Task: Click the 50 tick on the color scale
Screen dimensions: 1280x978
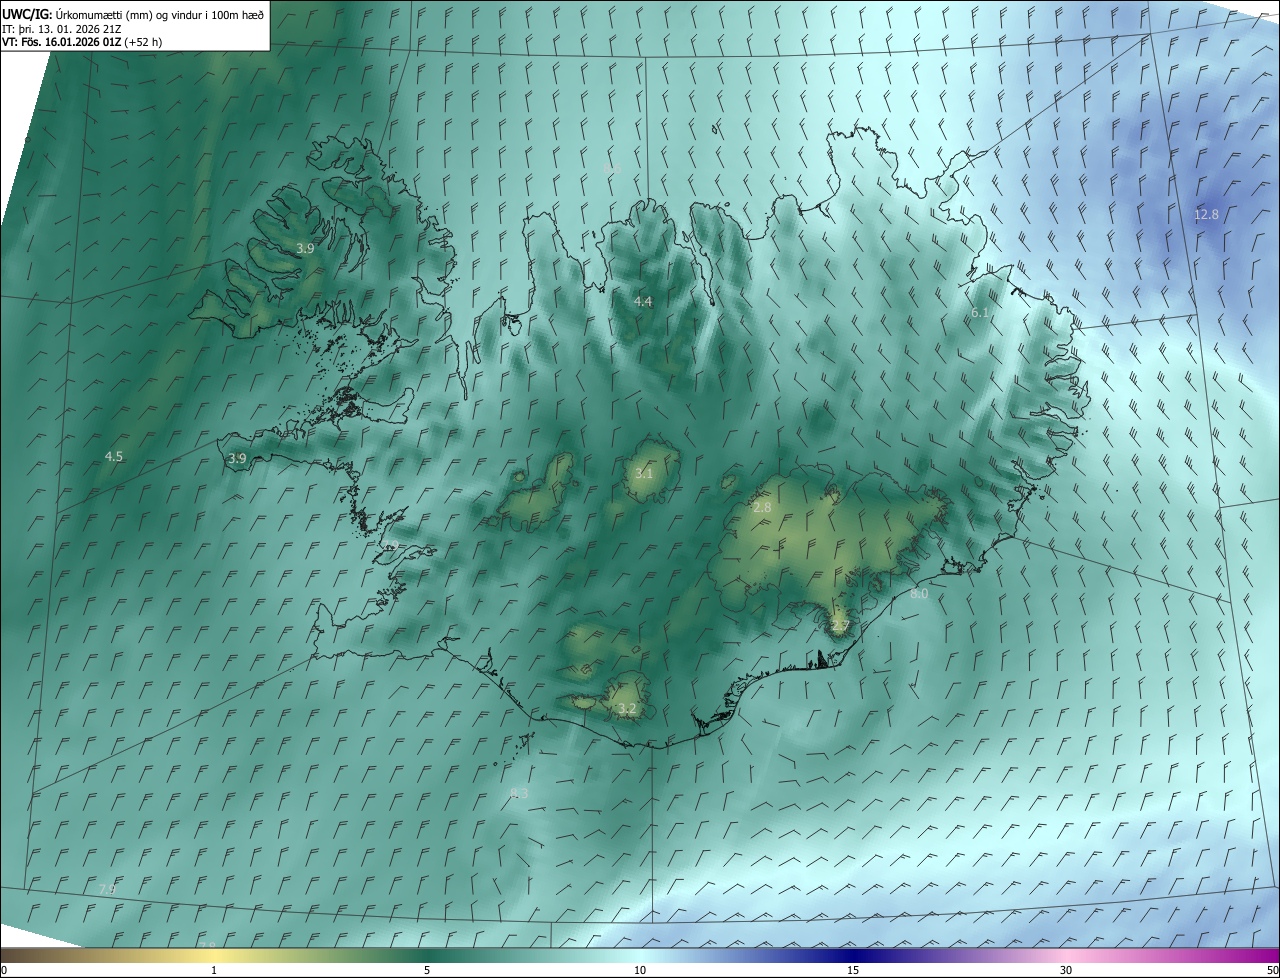Action: [x=1272, y=970]
